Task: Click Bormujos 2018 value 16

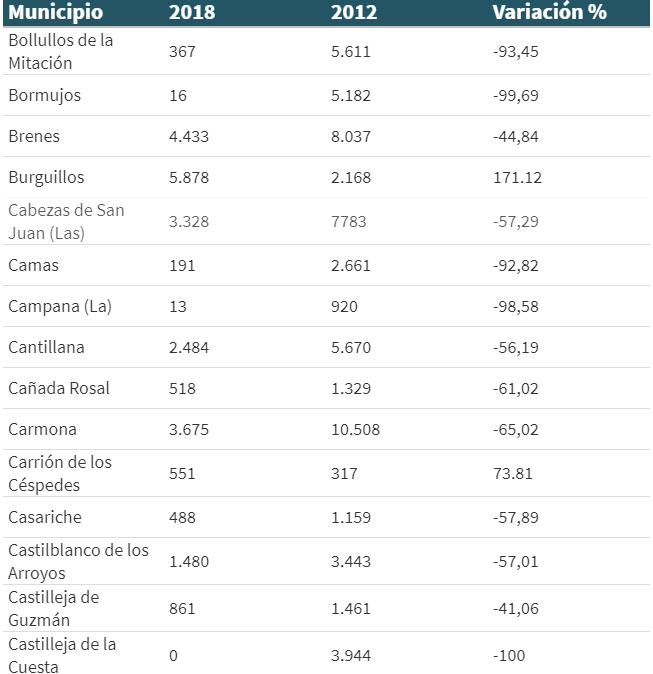Action: click(178, 96)
